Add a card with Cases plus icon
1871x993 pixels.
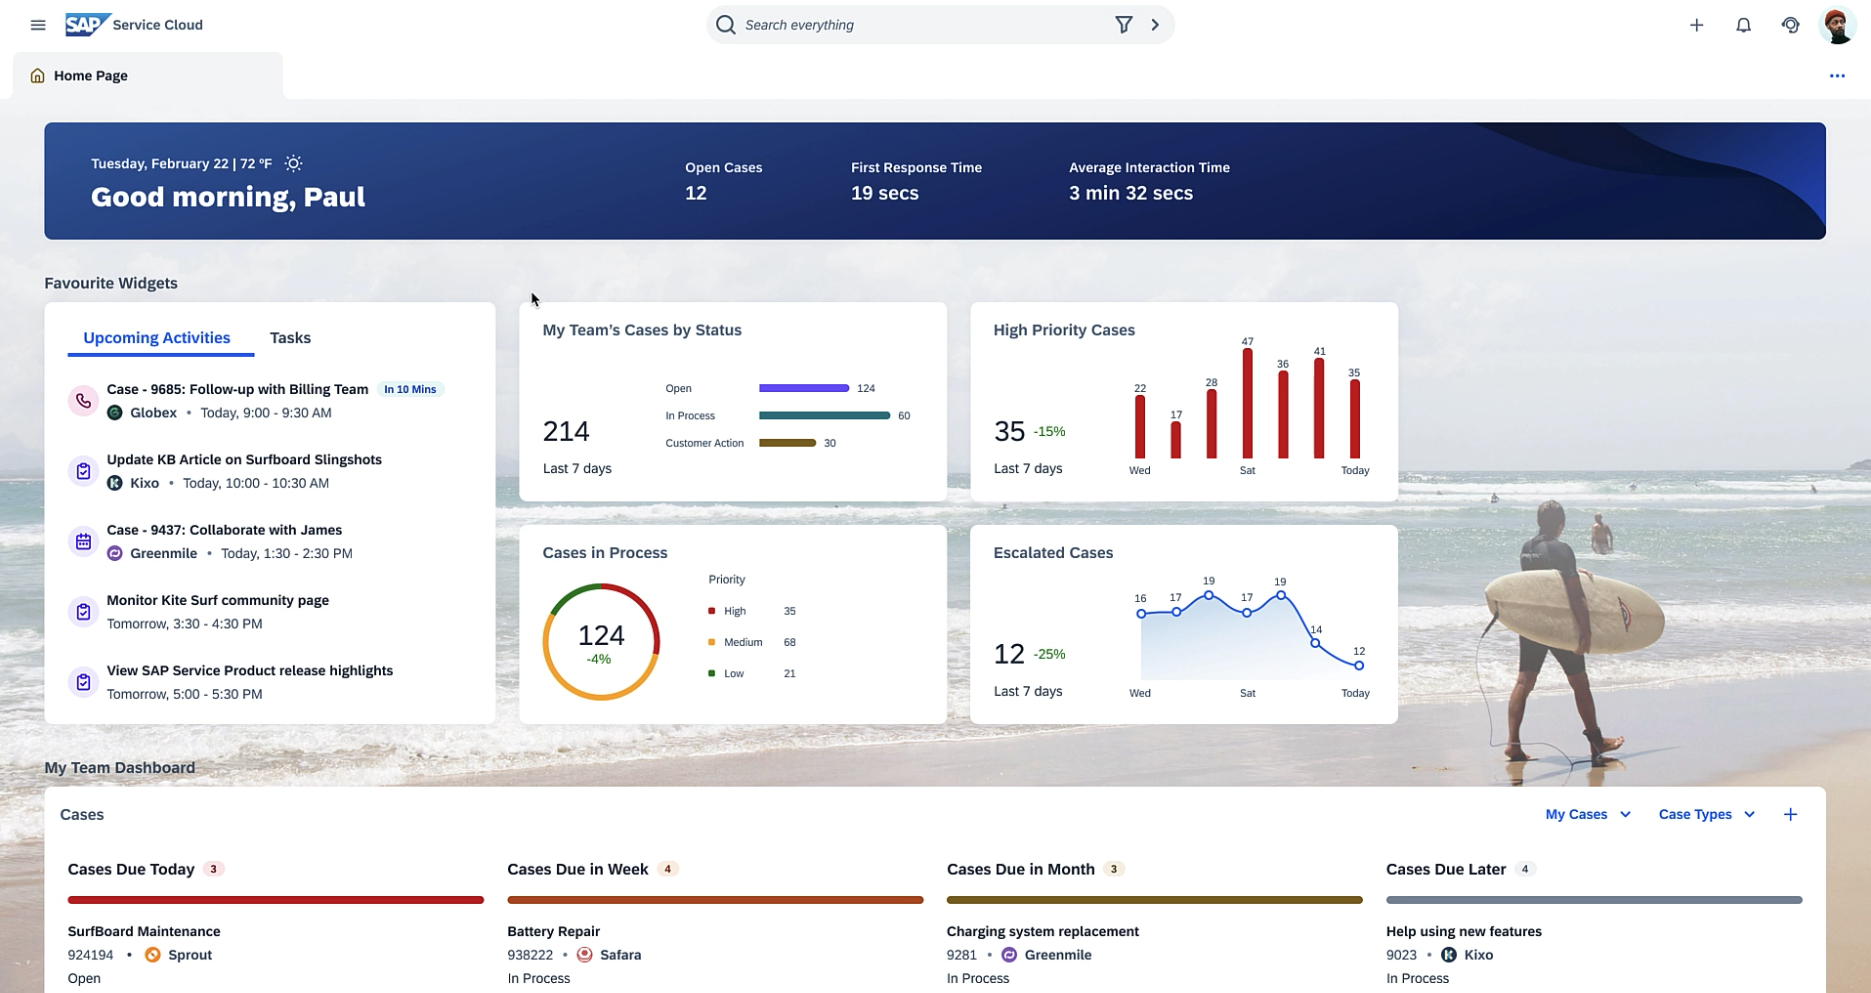[x=1790, y=815]
